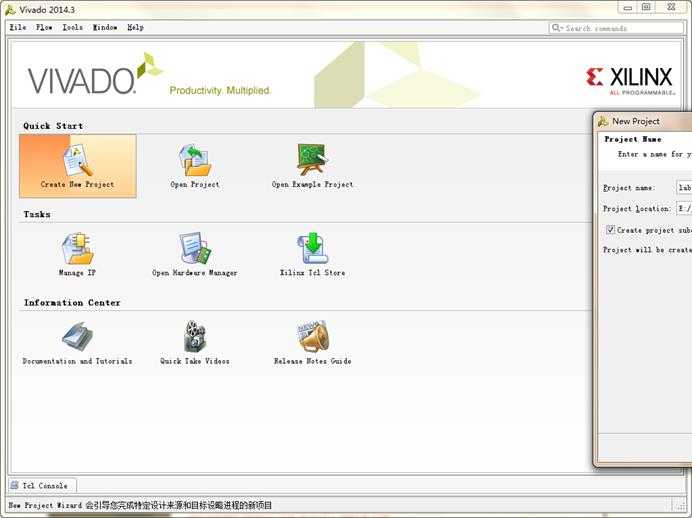The image size is (692, 518).
Task: Toggle Create project subdirectory checkbox
Action: click(610, 229)
